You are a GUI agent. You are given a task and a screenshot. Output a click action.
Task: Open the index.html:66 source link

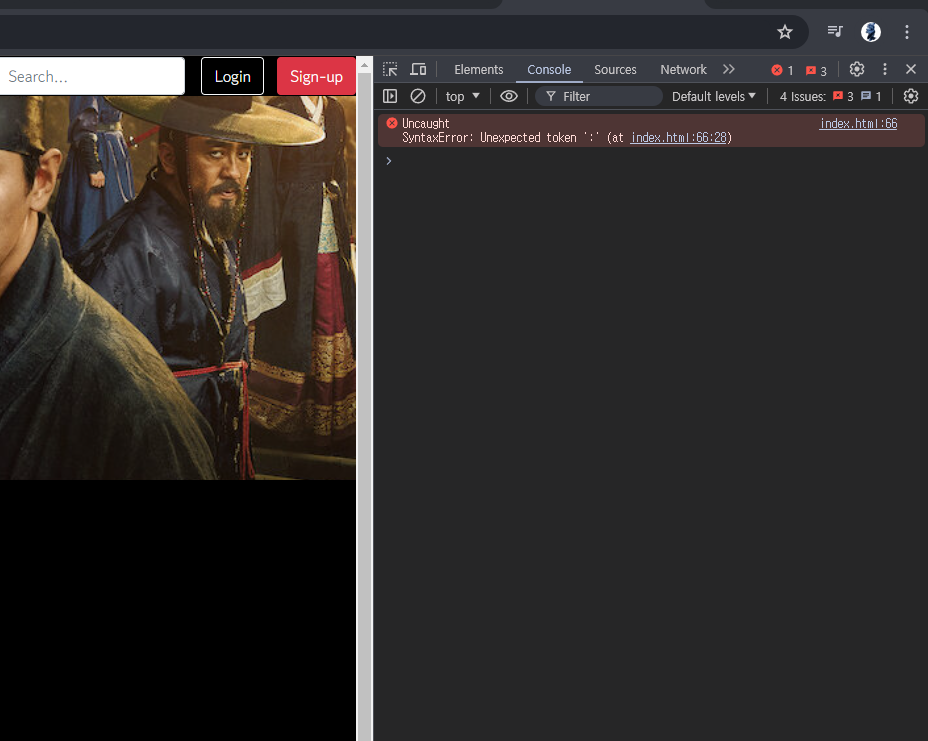pos(858,123)
